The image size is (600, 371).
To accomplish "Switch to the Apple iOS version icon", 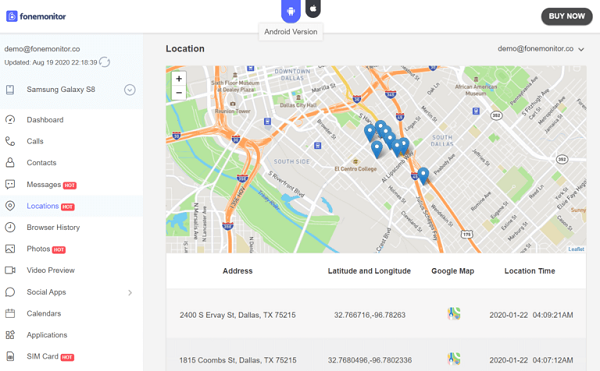I will 313,8.
